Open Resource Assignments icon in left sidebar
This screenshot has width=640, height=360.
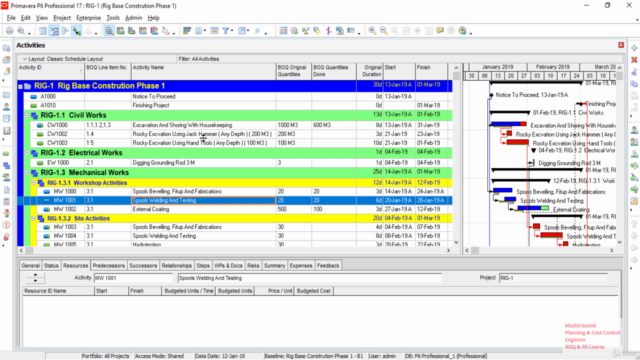coord(7,177)
